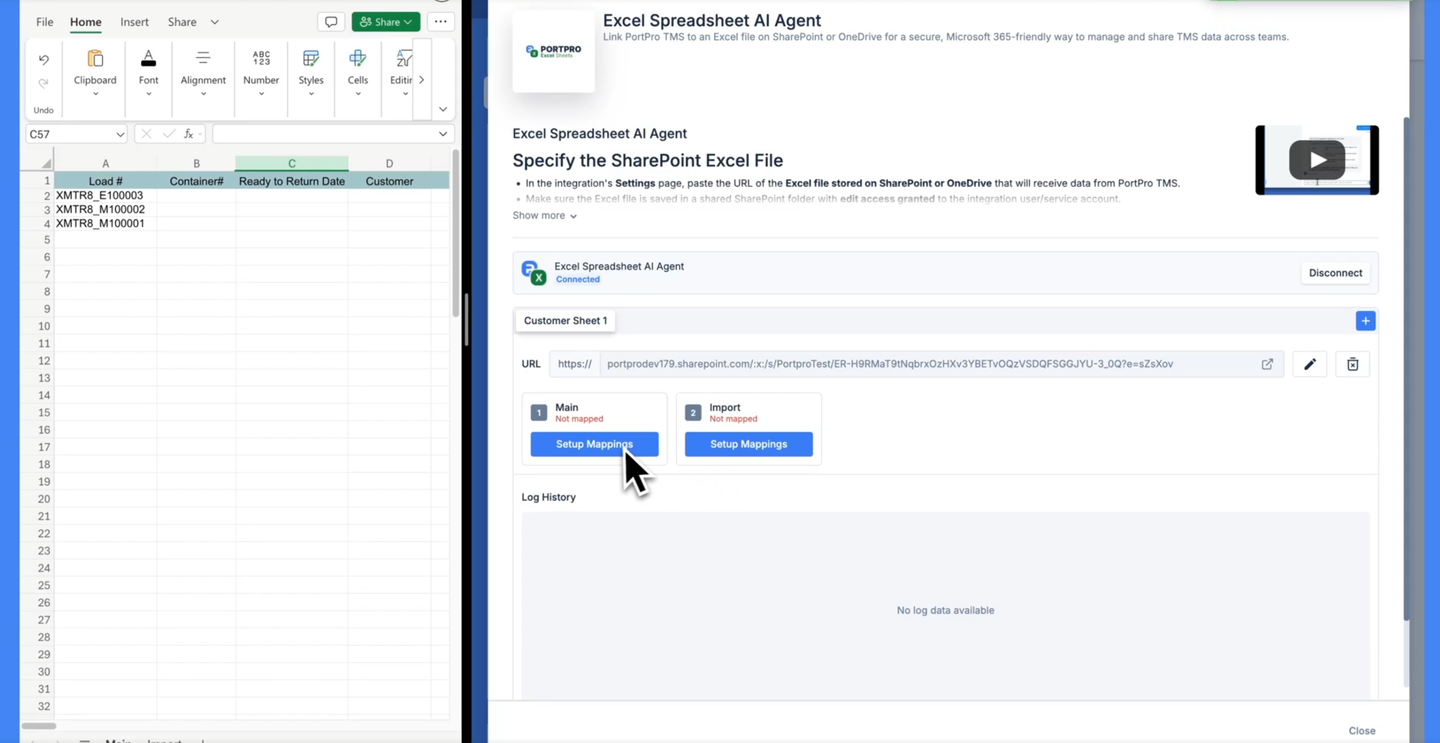Image resolution: width=1440 pixels, height=743 pixels.
Task: Open the Cells group in ribbon
Action: tap(358, 73)
